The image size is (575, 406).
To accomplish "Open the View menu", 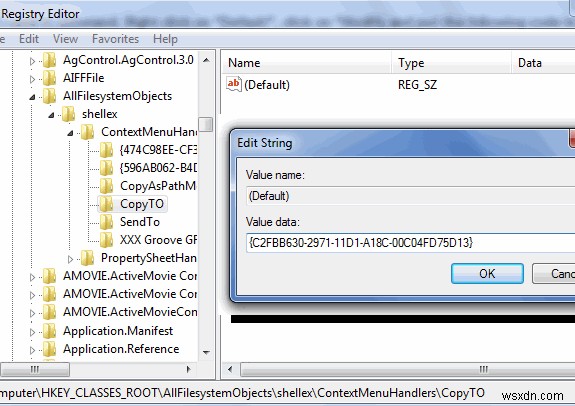I will click(65, 39).
